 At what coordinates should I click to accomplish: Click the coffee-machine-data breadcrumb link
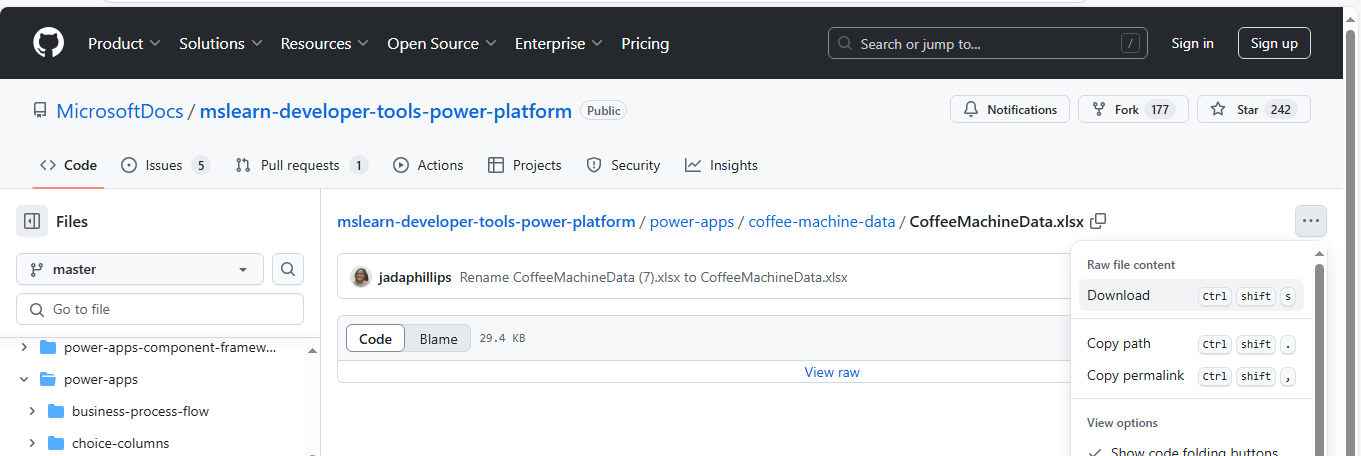pos(822,222)
